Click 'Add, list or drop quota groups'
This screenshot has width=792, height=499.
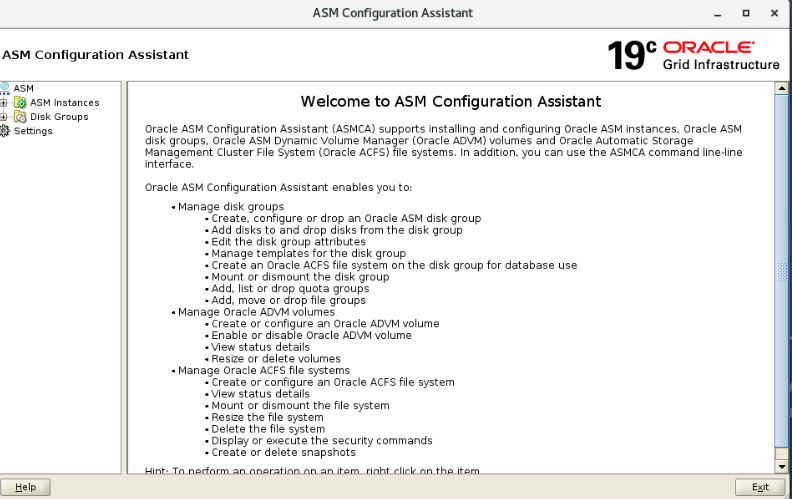click(x=290, y=288)
